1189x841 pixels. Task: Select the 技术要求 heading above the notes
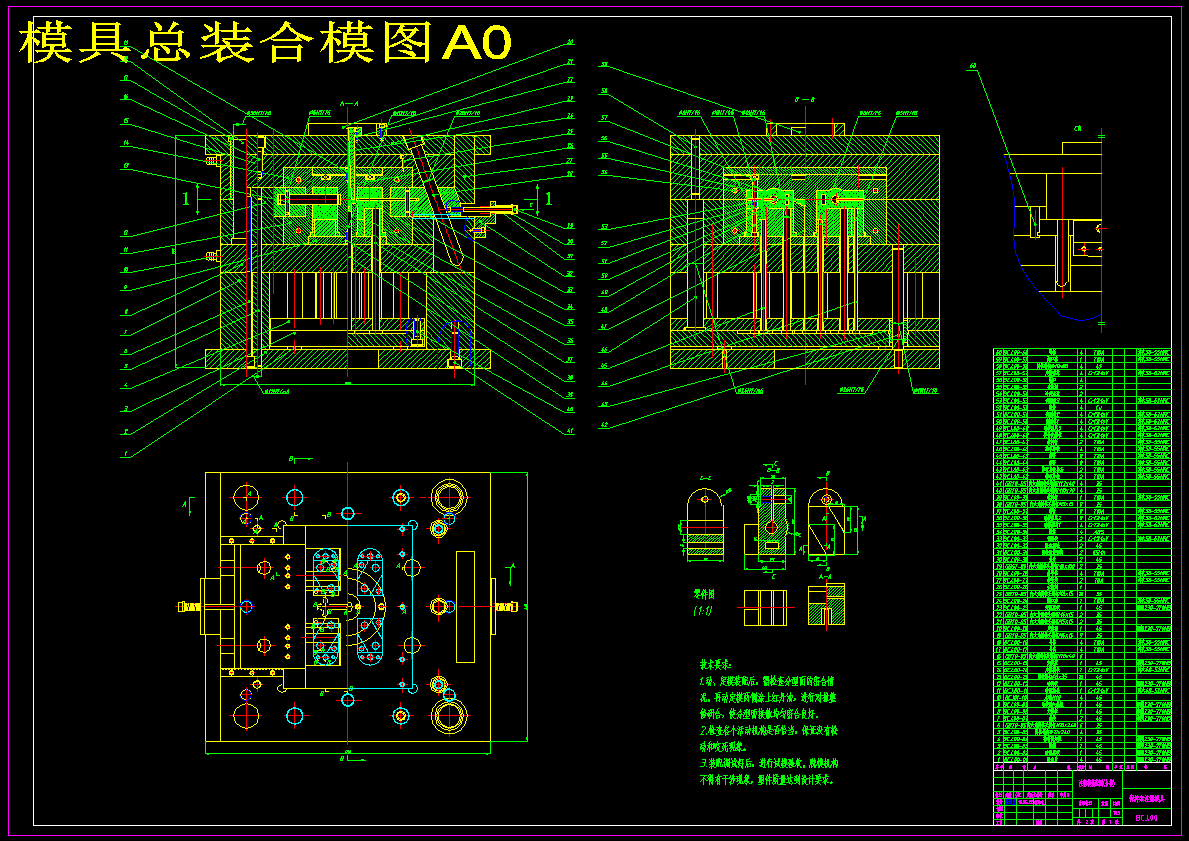(715, 664)
